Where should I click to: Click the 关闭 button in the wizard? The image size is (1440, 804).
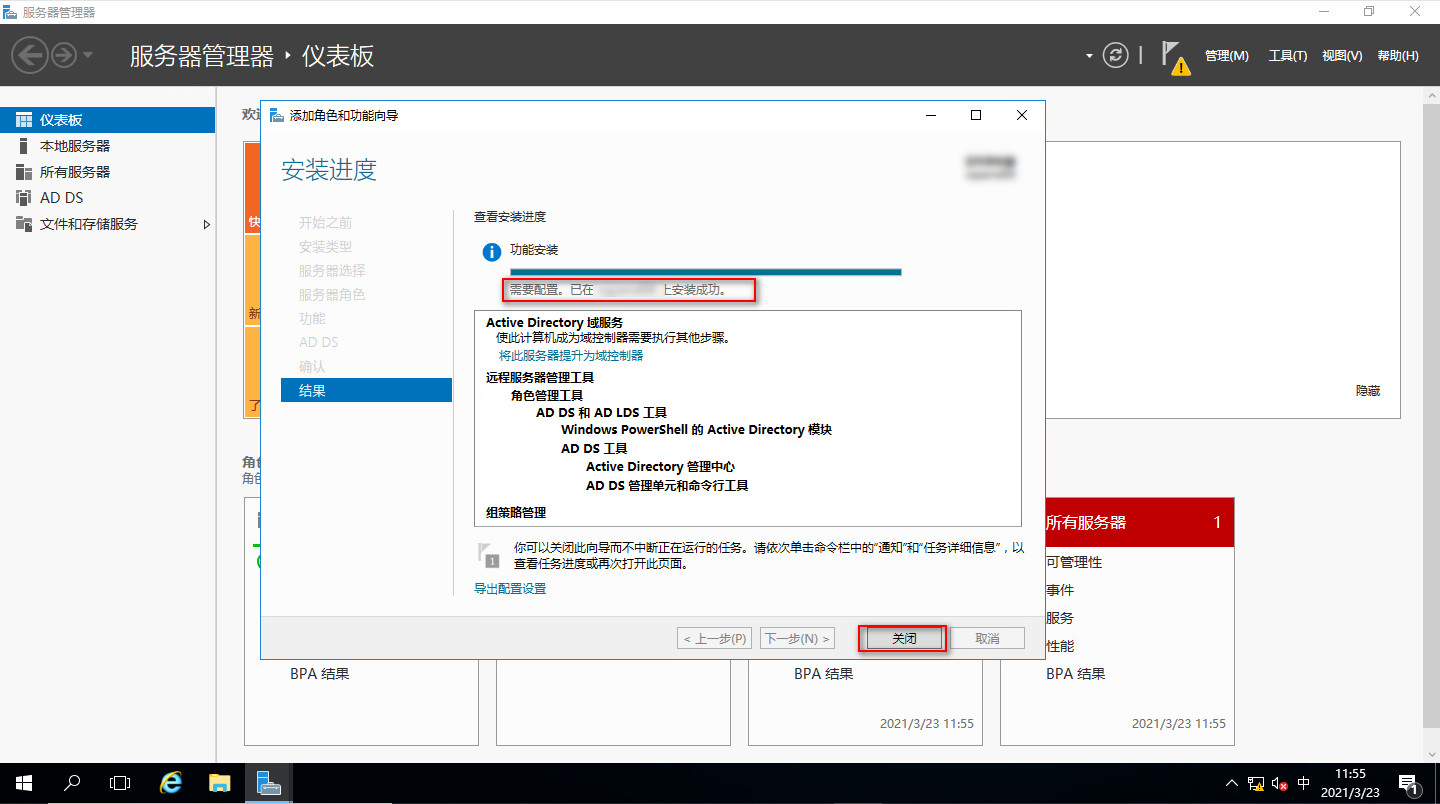[904, 638]
